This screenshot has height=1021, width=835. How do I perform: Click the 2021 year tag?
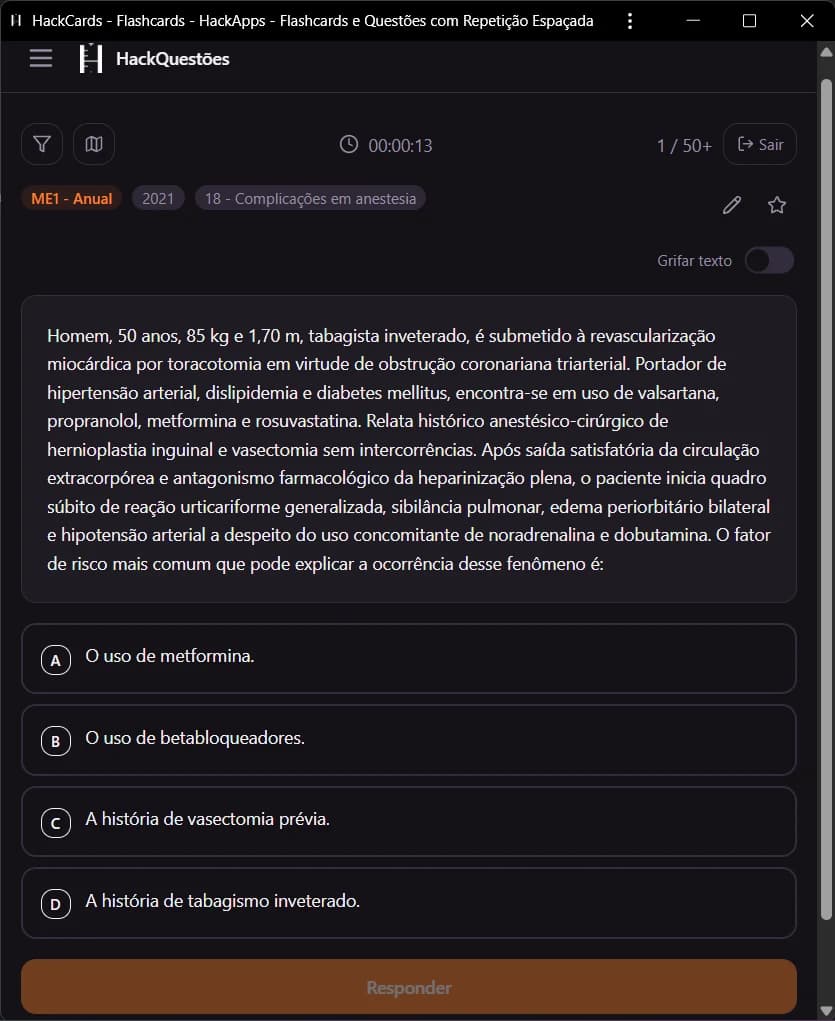158,198
